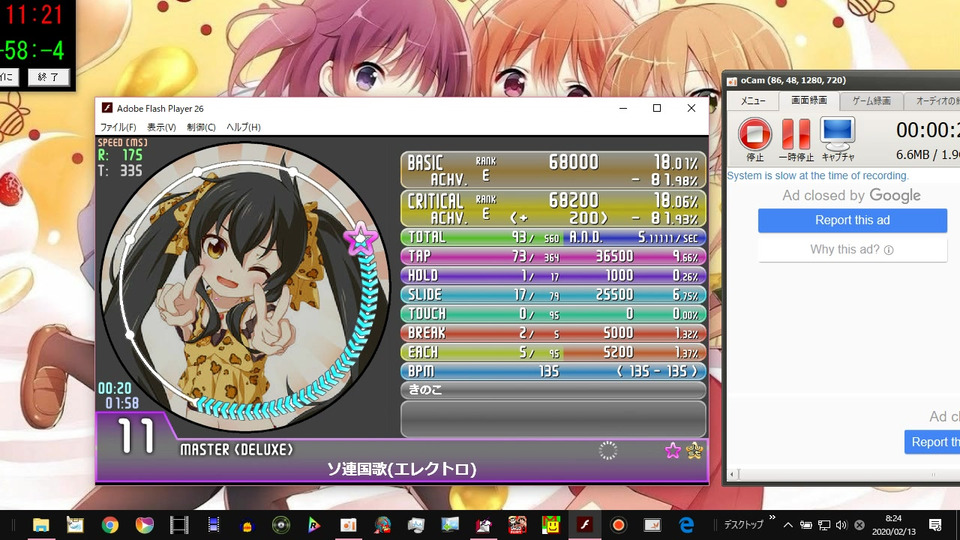Click the oCam red circle taskbar icon
Screen dimensions: 960x540
[x=618, y=525]
